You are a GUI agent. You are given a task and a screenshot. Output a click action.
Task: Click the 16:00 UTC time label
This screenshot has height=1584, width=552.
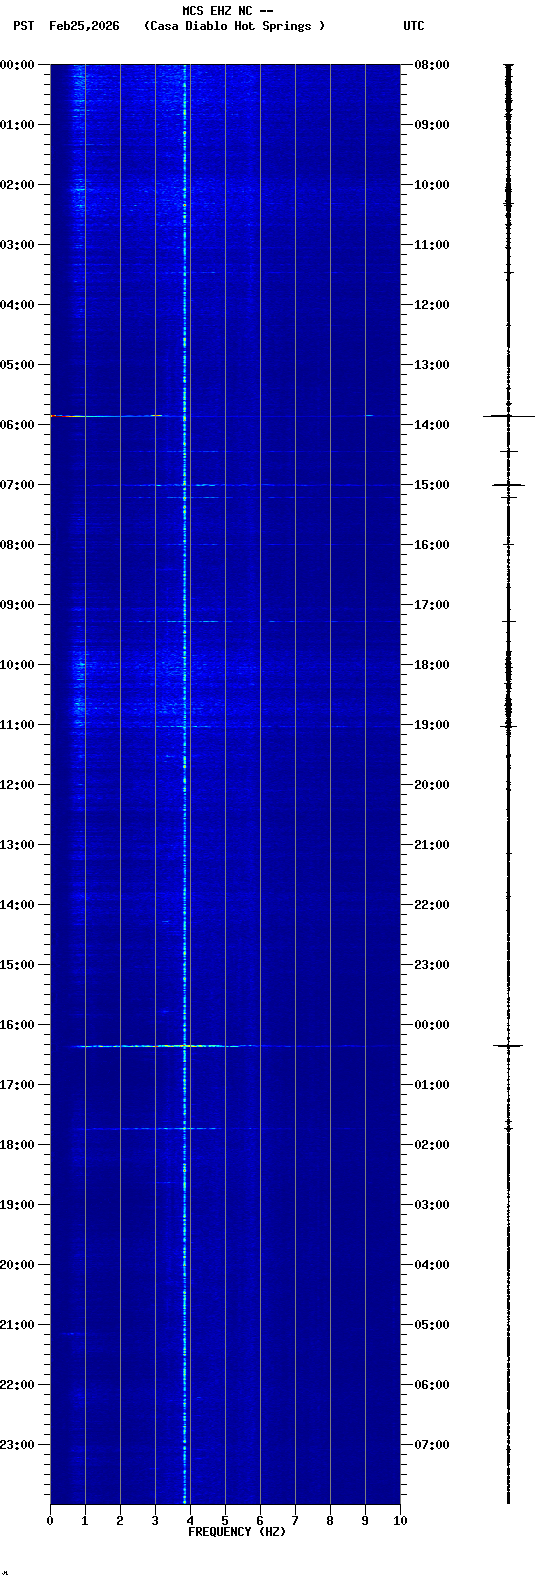pos(432,545)
